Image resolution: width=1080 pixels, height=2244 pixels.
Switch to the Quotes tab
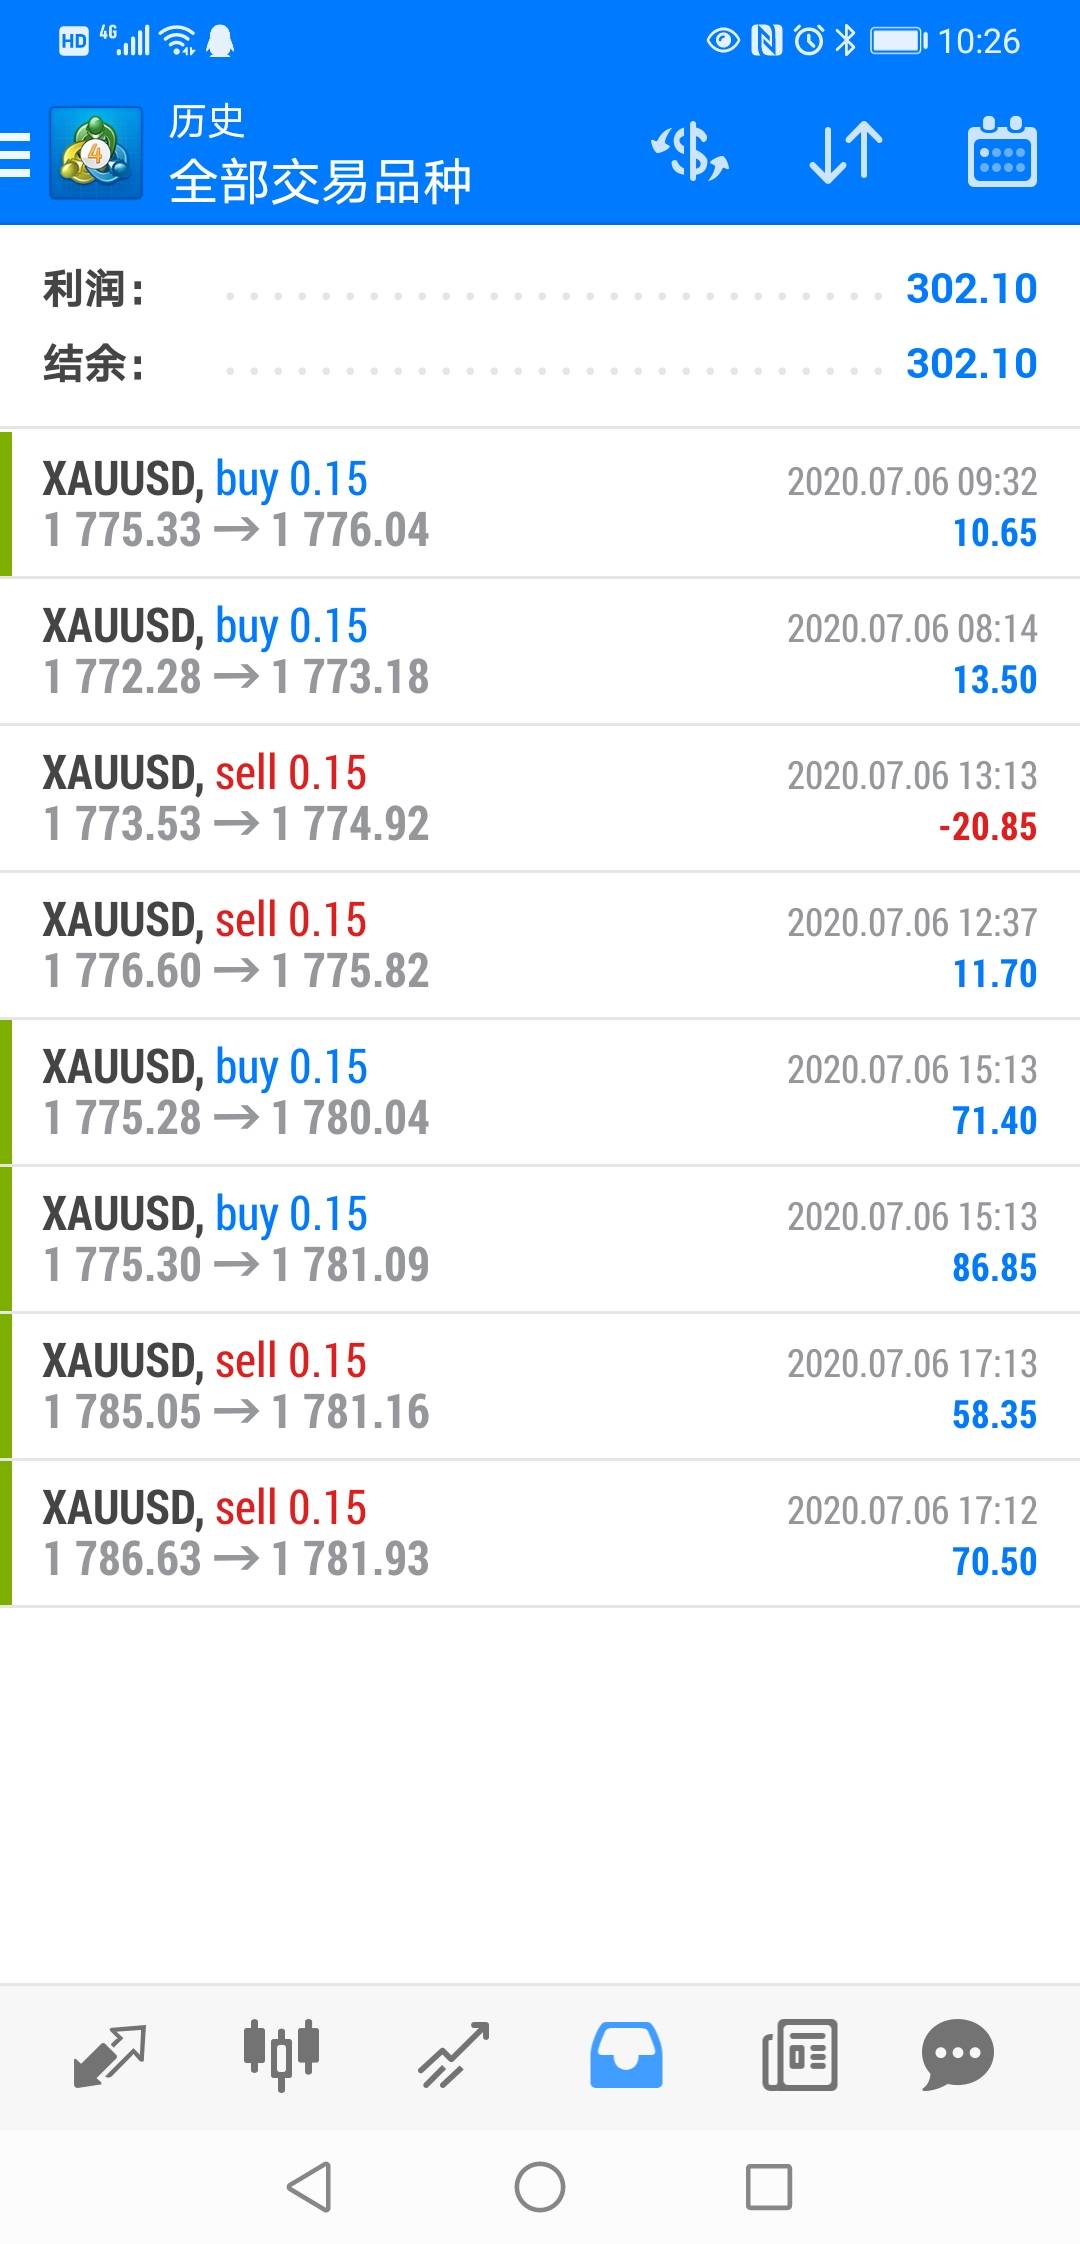(110, 2056)
